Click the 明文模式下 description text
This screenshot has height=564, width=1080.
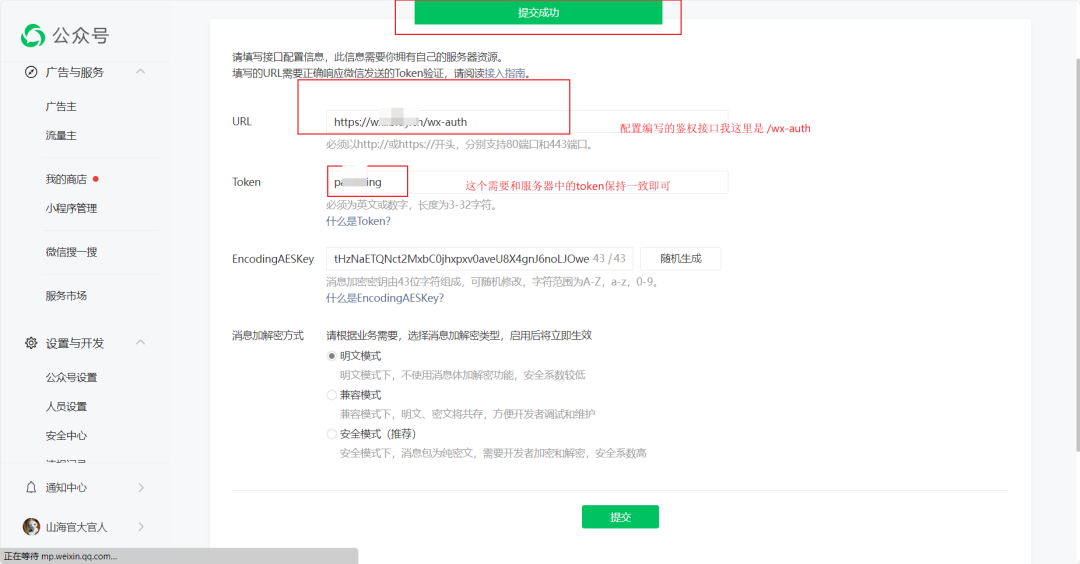tap(462, 375)
